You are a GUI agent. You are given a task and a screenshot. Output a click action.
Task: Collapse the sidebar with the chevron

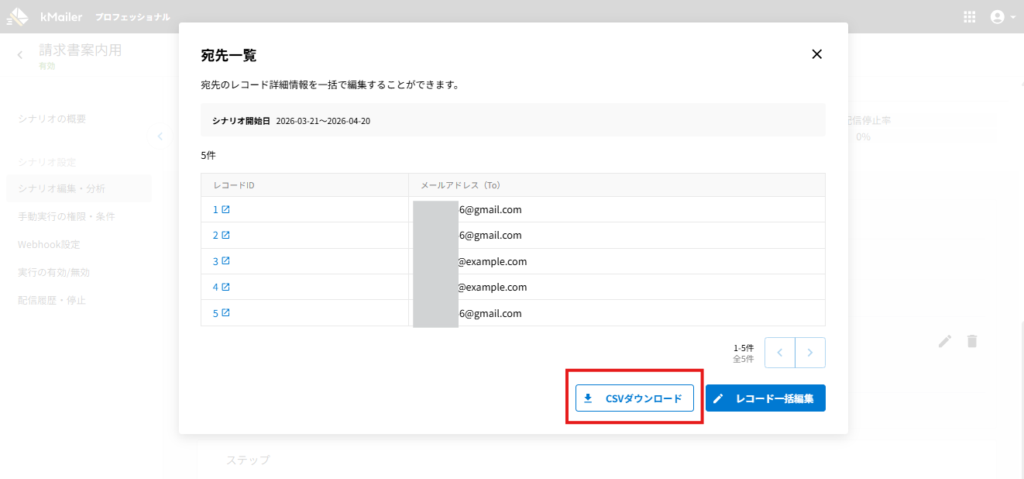pos(159,137)
